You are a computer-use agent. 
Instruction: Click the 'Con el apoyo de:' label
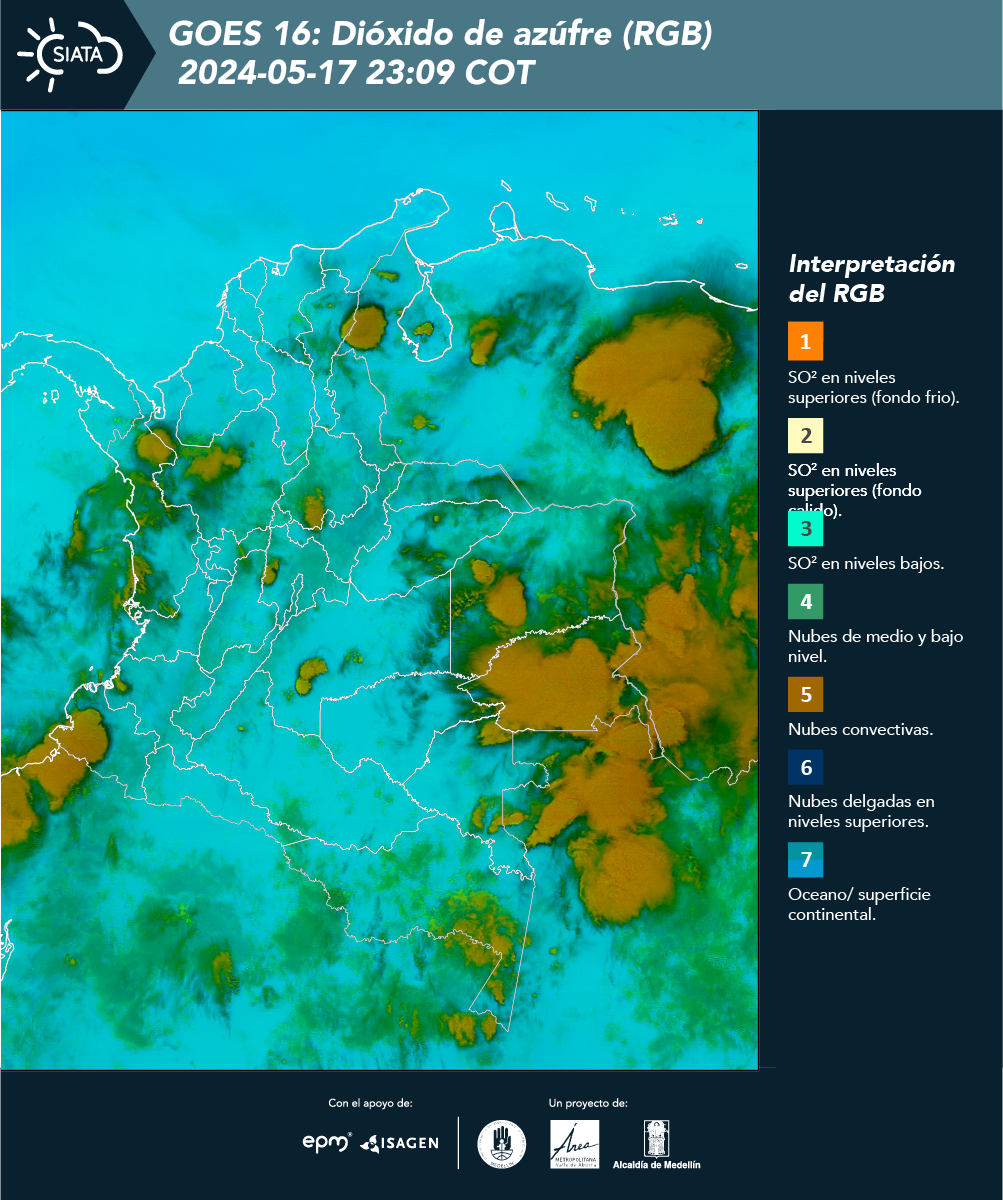click(x=370, y=1103)
